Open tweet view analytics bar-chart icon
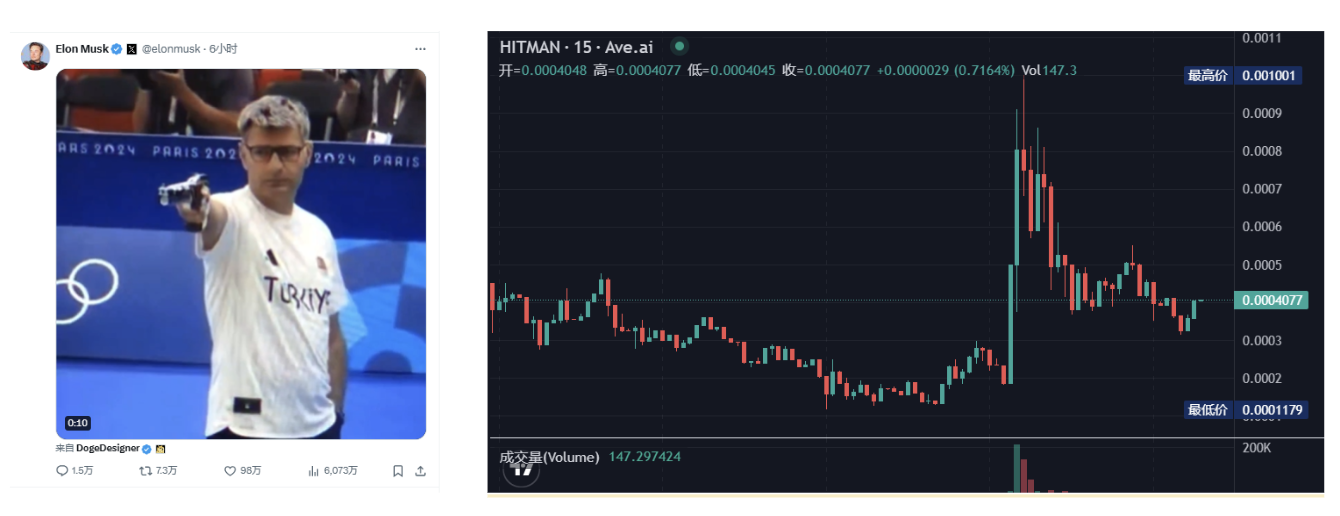This screenshot has width=1340, height=516. [313, 471]
